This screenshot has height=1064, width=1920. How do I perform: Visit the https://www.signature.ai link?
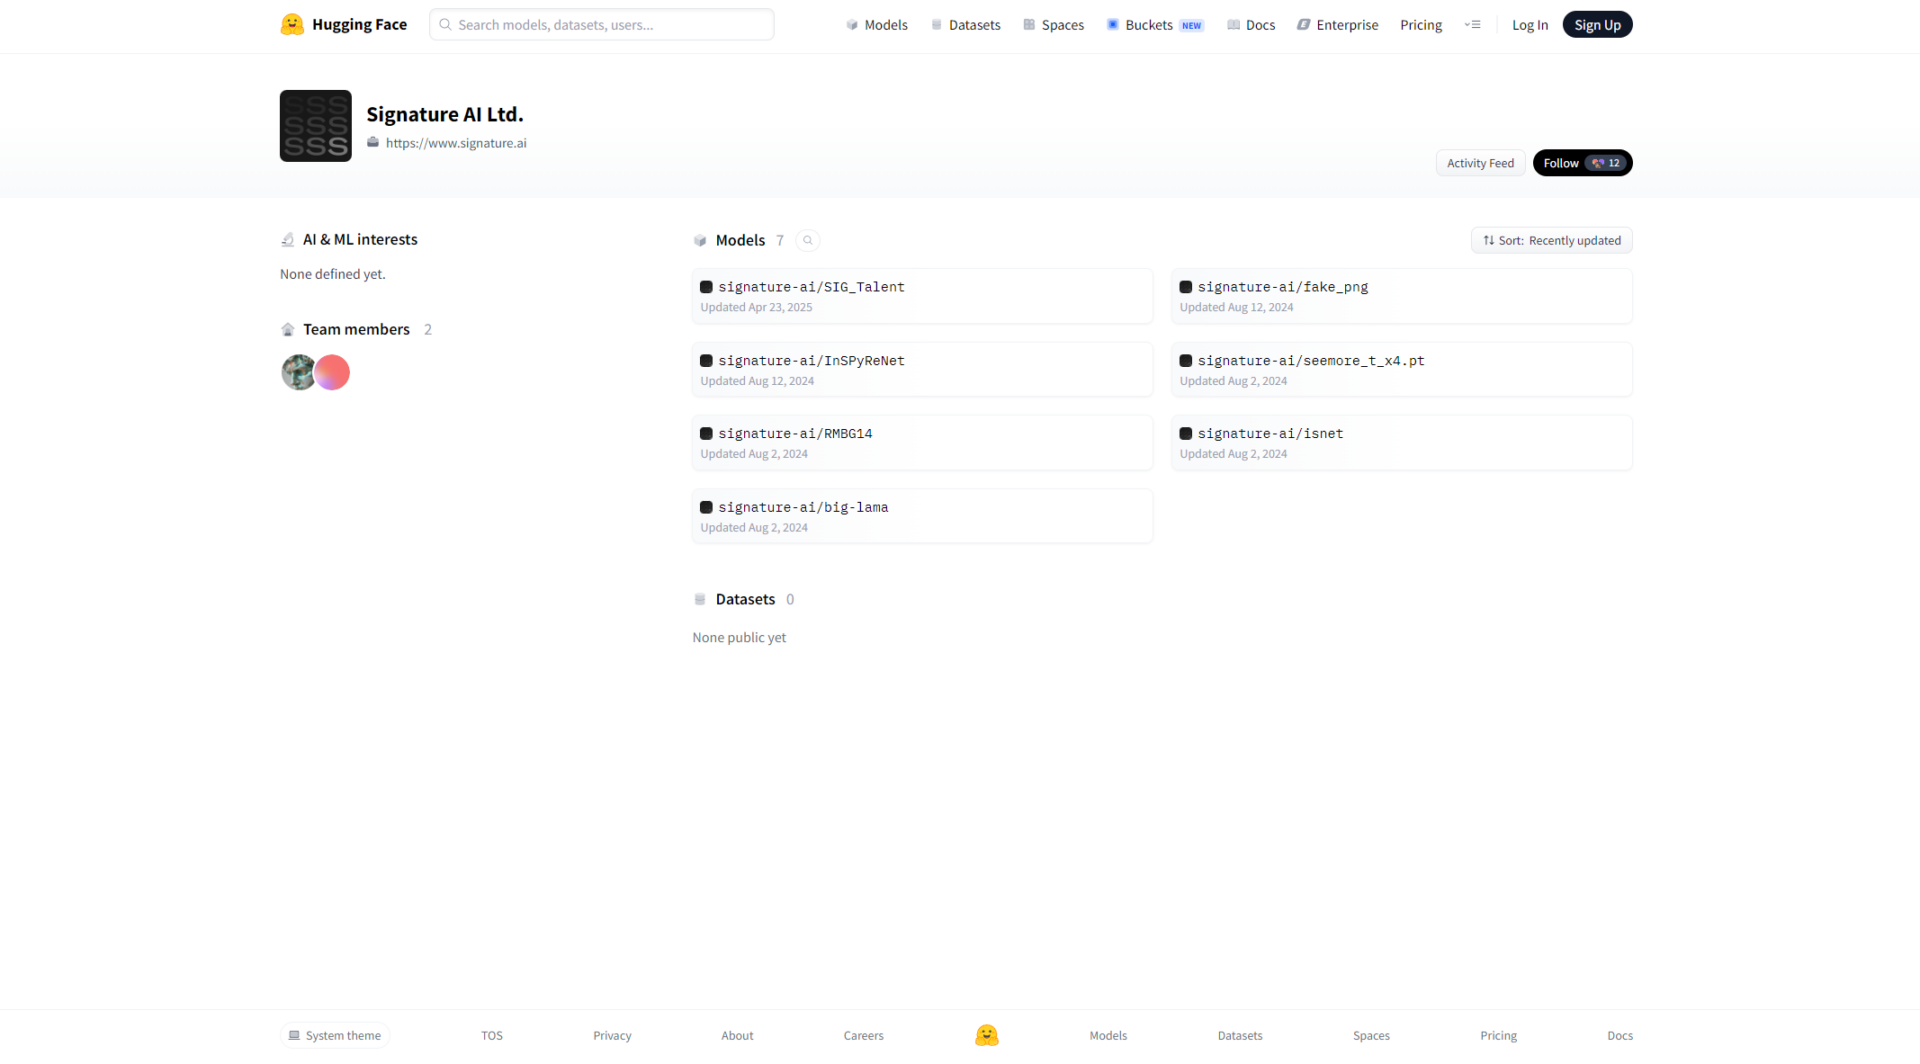pos(456,144)
